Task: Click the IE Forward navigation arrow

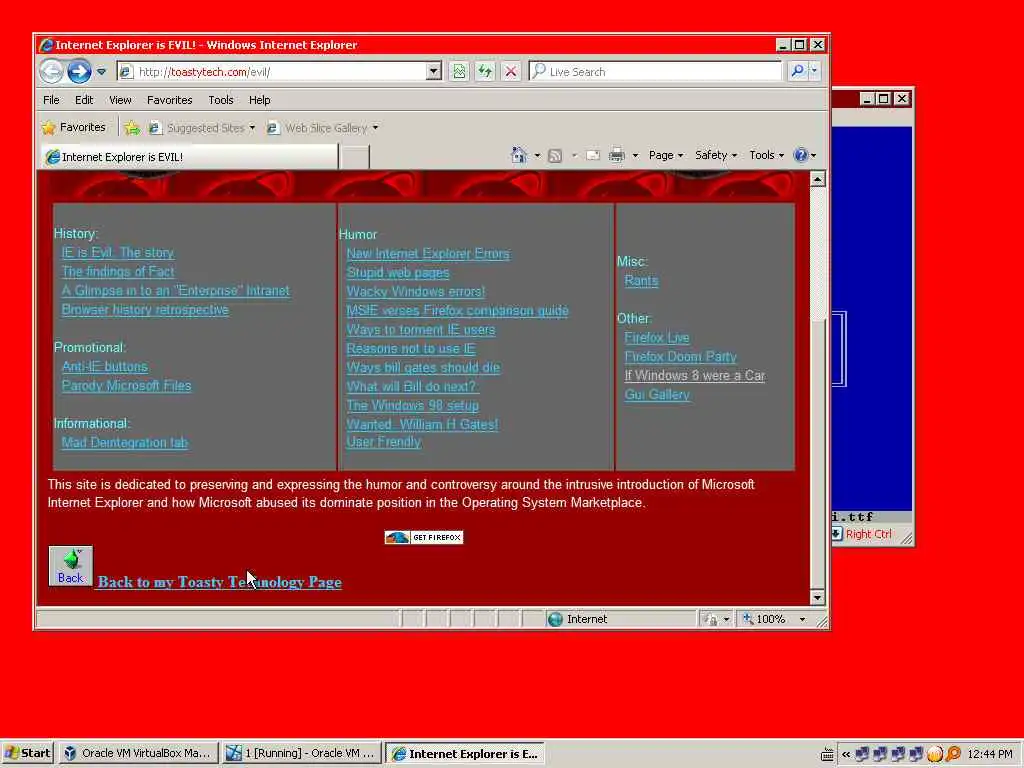Action: (79, 71)
